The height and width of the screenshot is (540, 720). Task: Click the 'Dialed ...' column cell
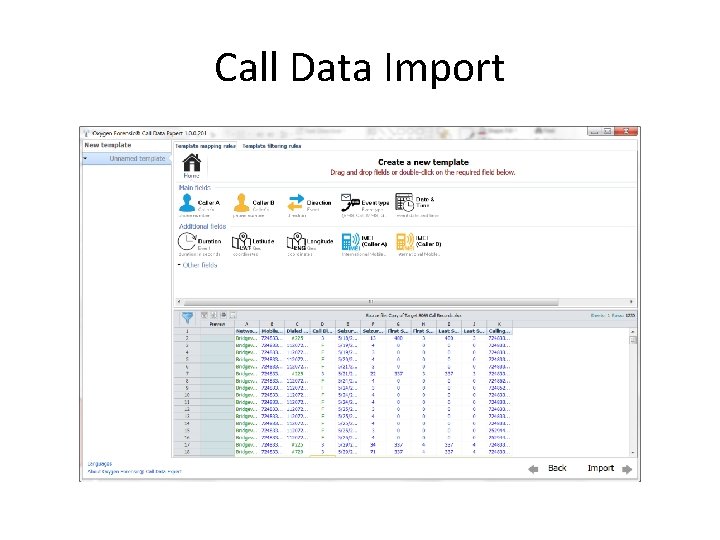(x=297, y=331)
